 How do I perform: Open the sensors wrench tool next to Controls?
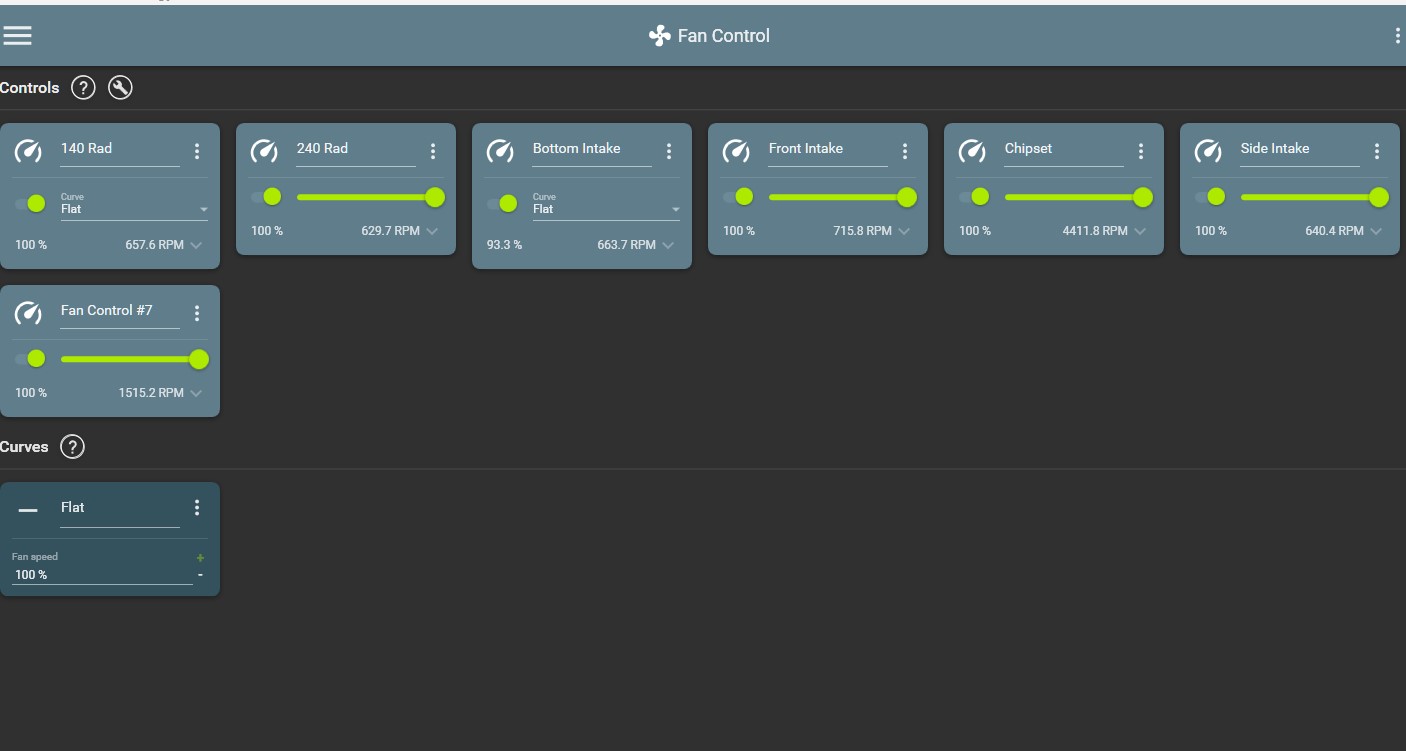pyautogui.click(x=120, y=87)
